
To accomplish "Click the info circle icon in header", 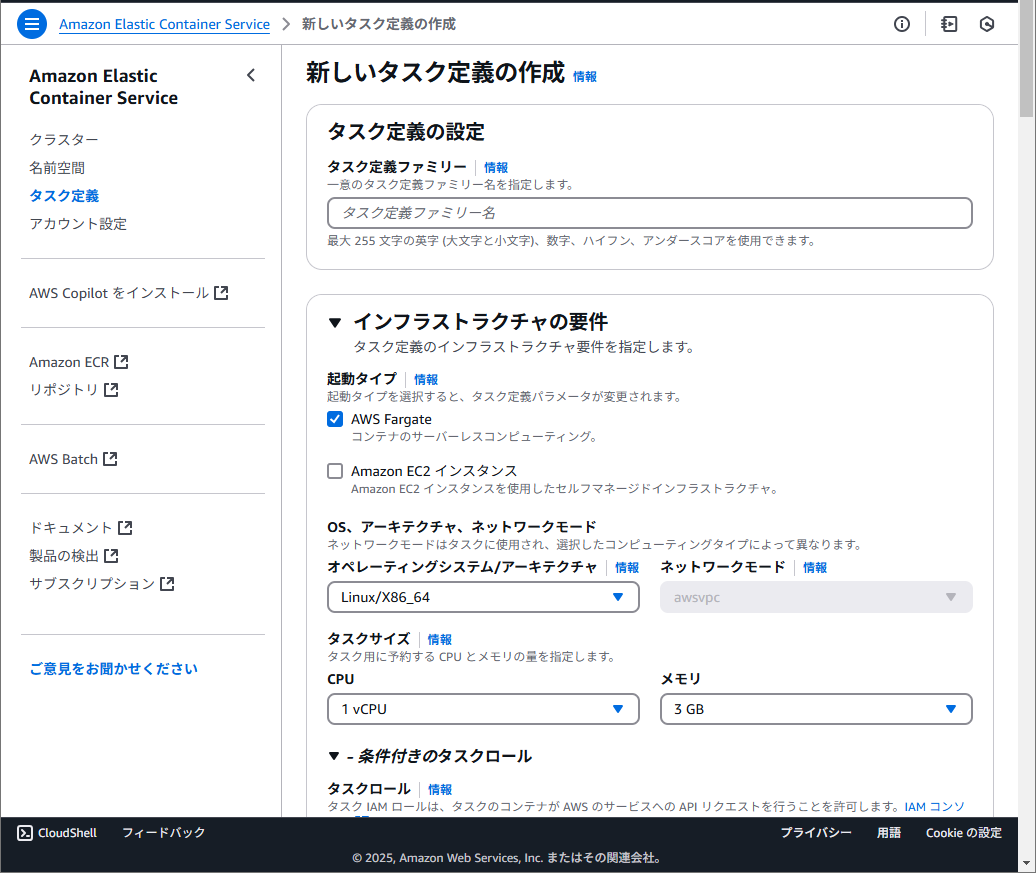I will 902,24.
